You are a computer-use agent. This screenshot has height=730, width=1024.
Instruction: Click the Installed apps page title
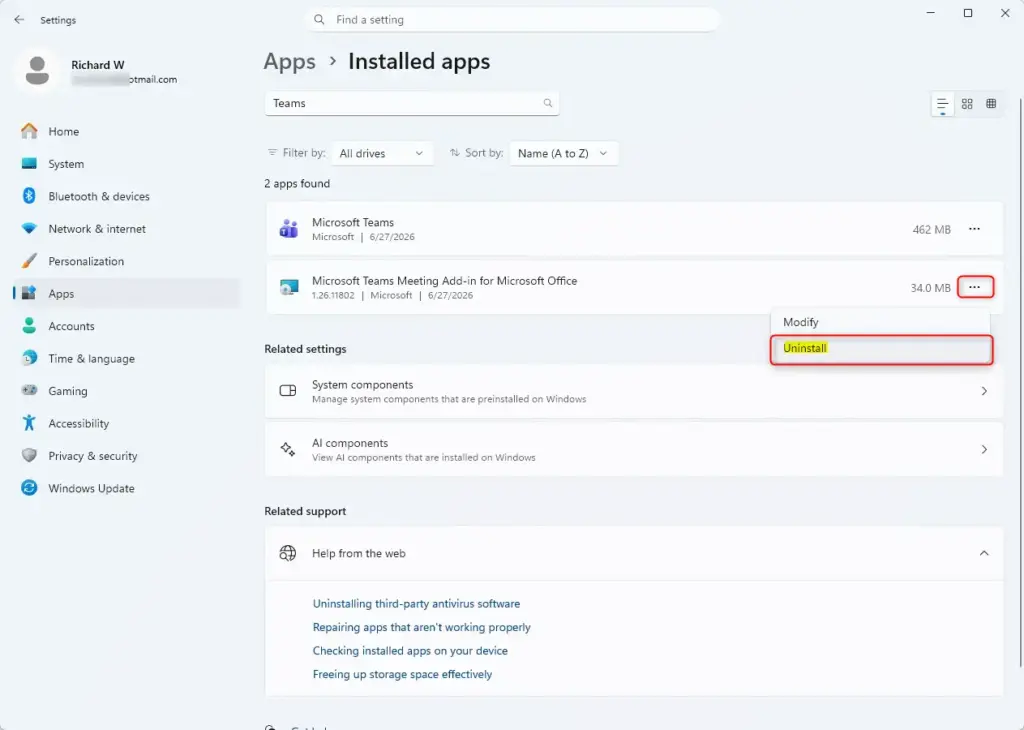coord(419,61)
